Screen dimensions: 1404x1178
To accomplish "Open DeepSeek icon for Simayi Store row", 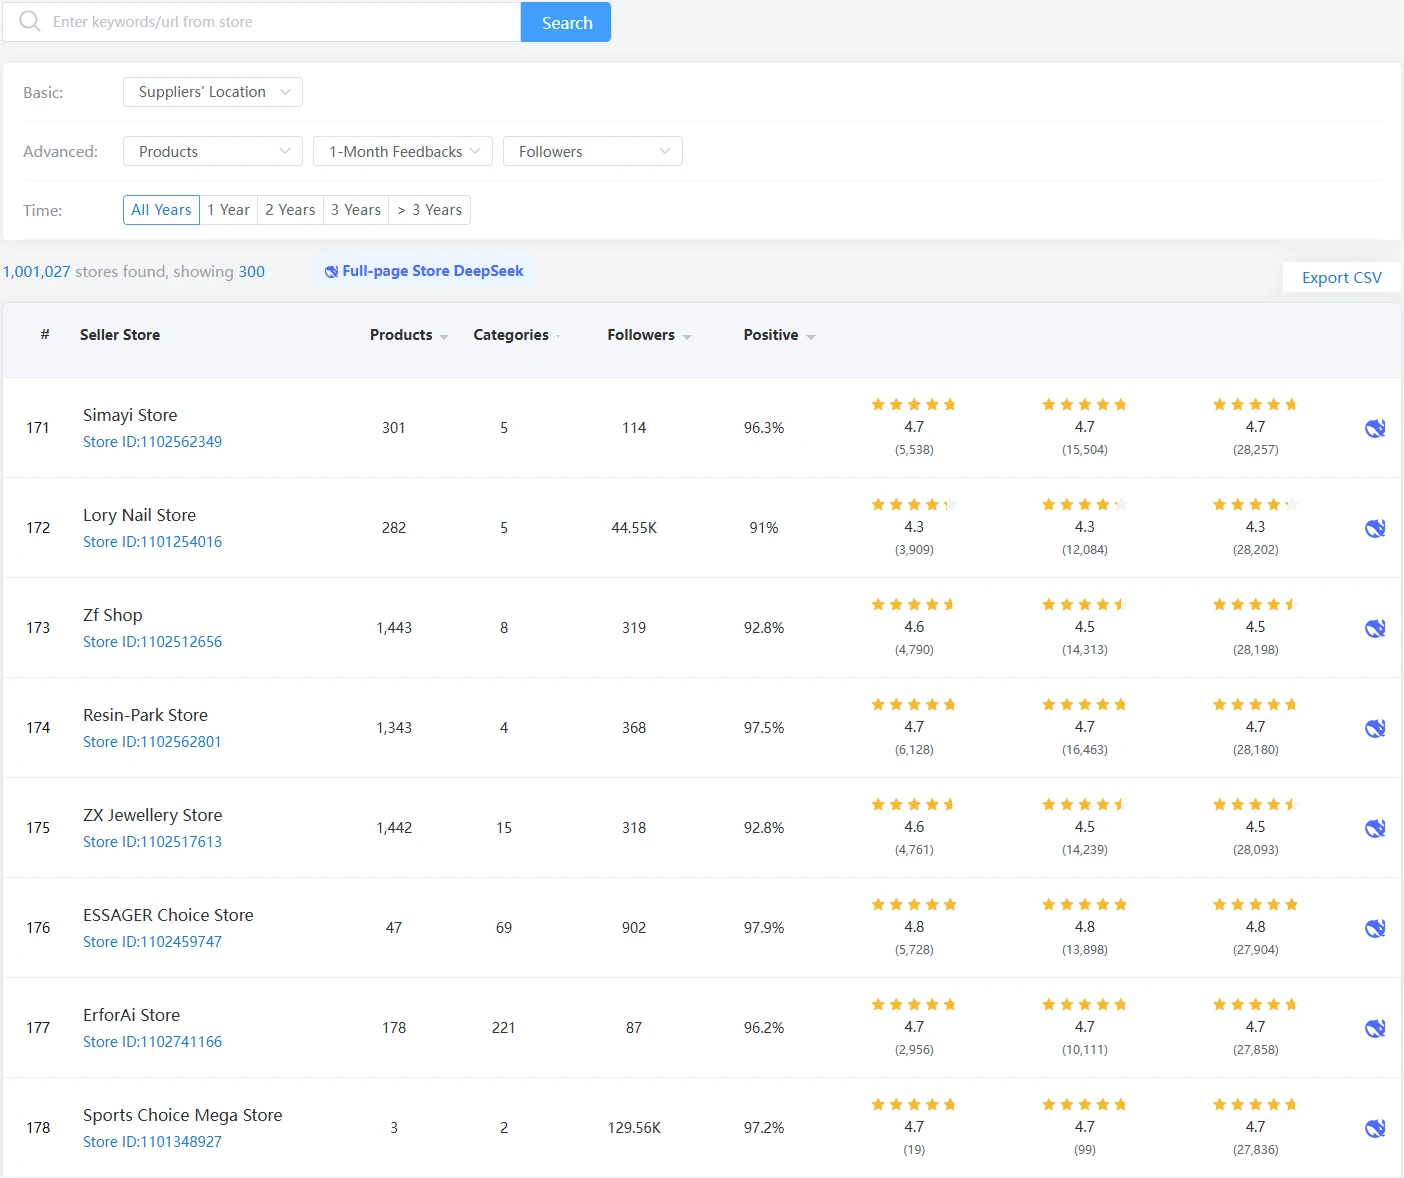I will 1375,428.
